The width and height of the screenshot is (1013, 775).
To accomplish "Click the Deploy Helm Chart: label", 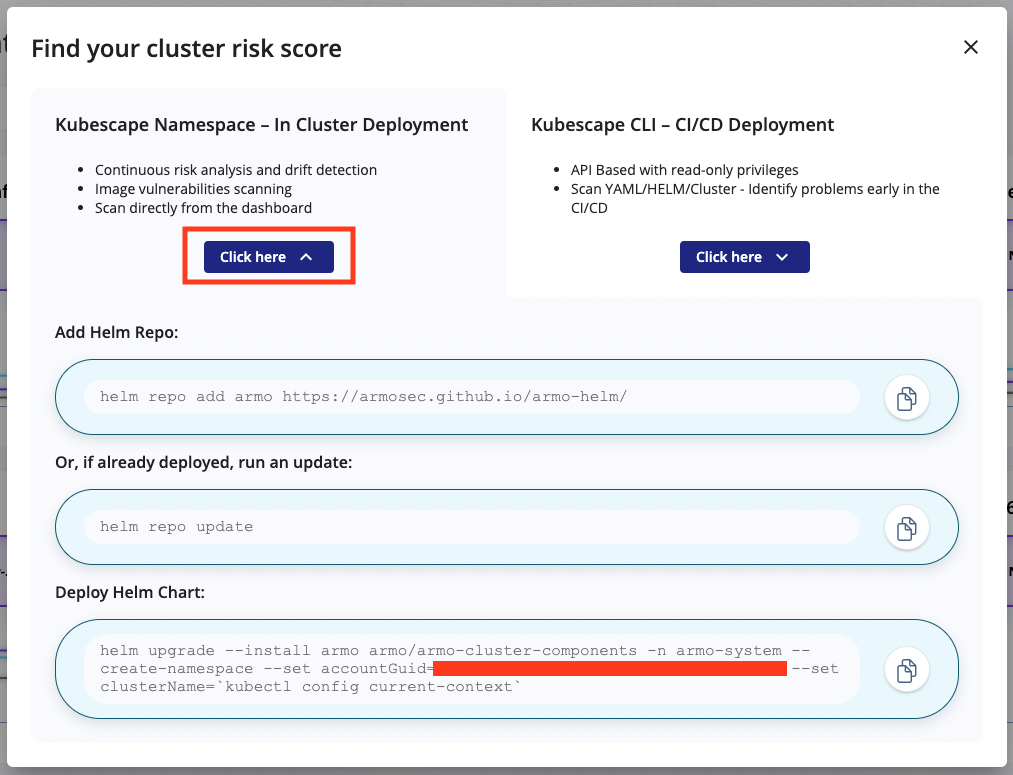I will click(130, 592).
